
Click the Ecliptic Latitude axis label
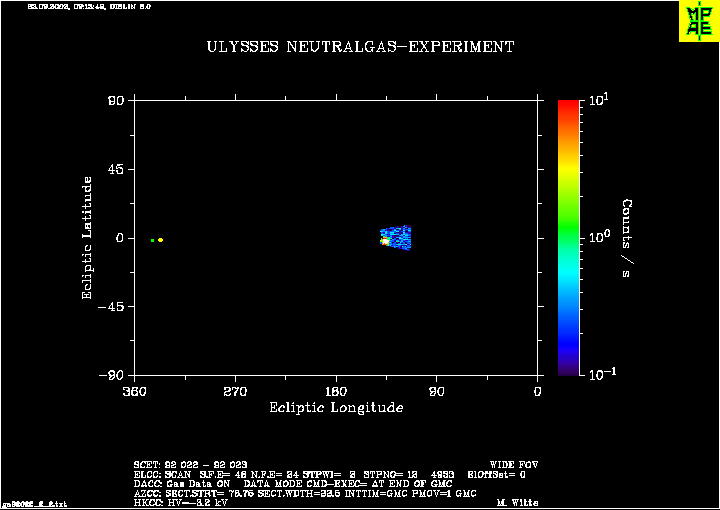click(x=88, y=237)
